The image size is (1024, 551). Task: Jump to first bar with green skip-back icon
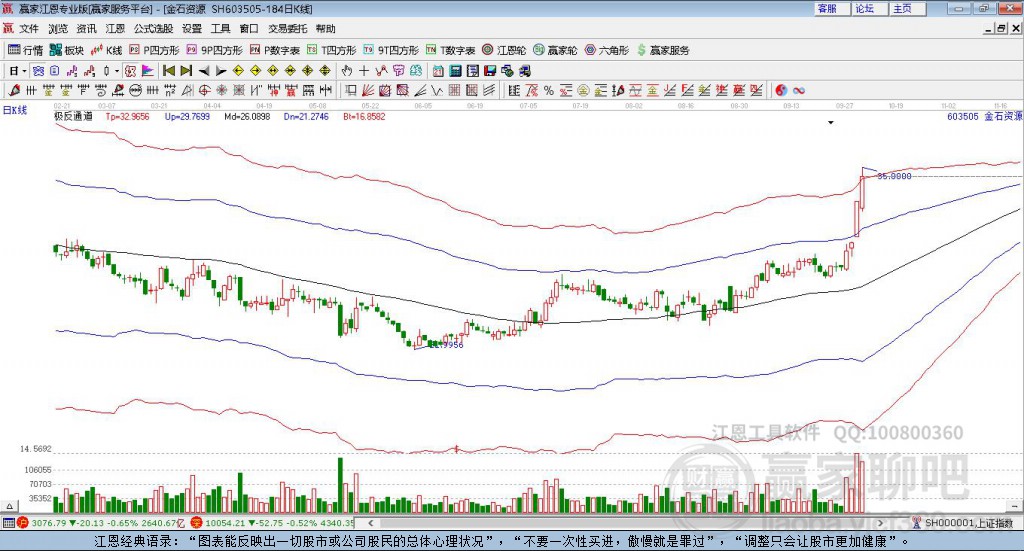tap(168, 71)
